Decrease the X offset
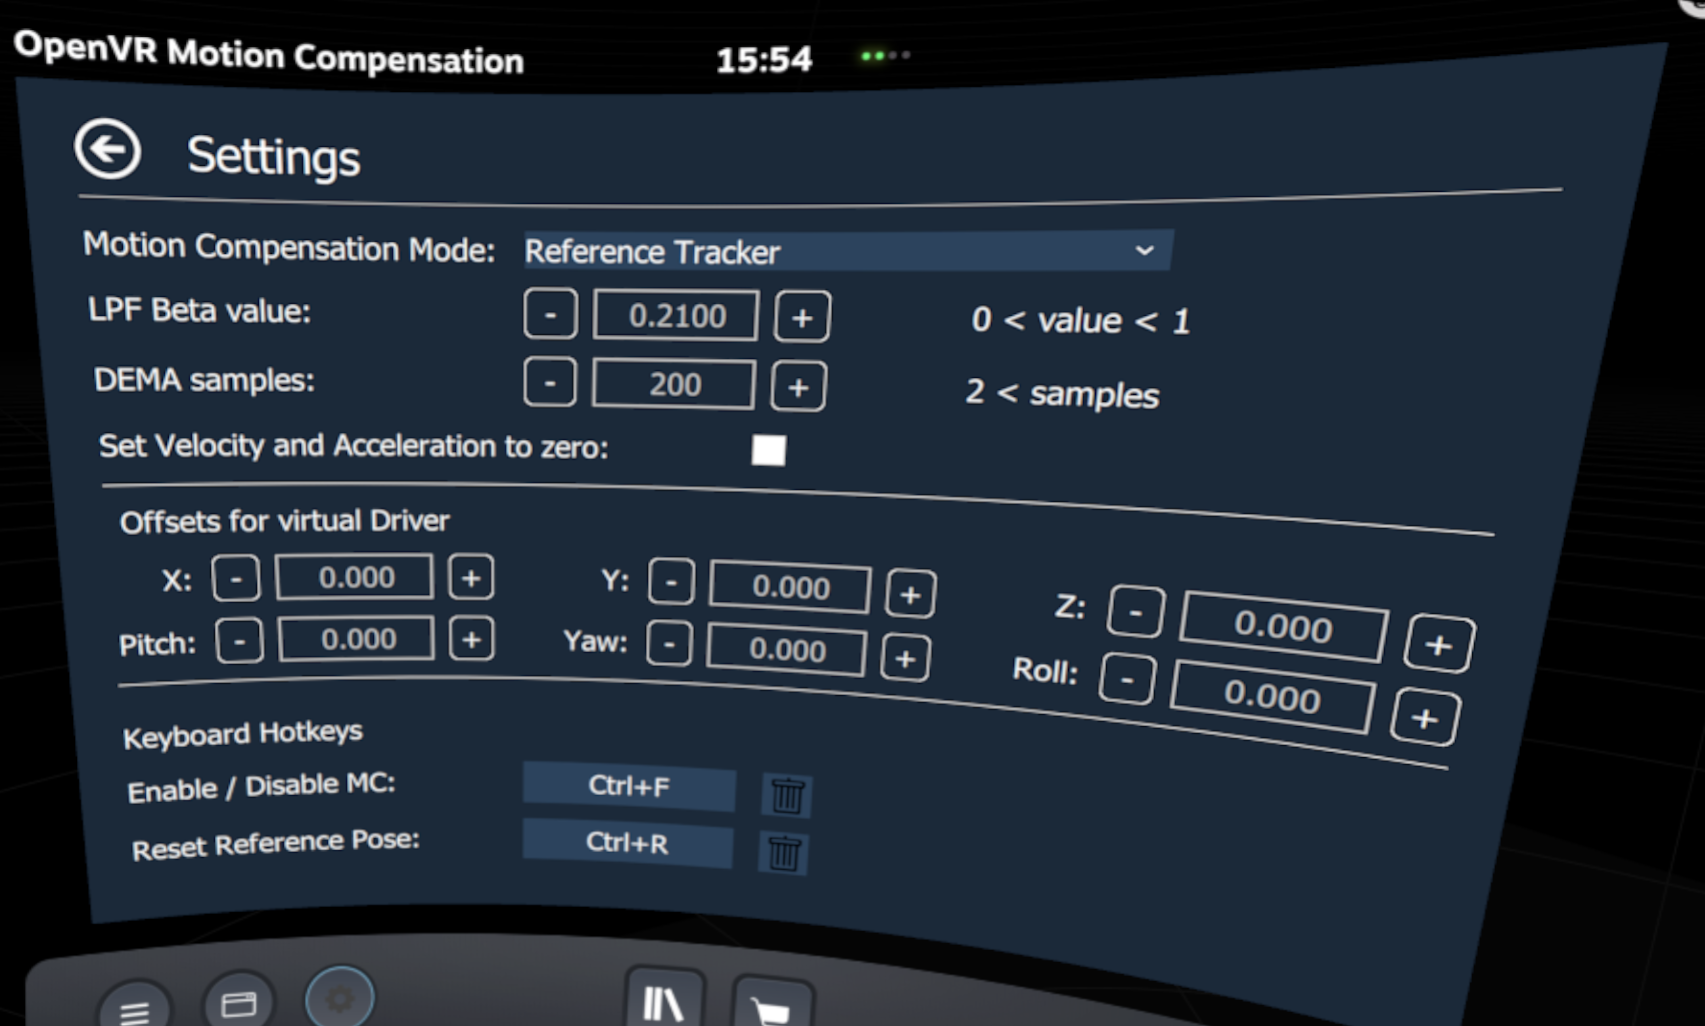Screen dimensions: 1705x1026 [x=236, y=579]
